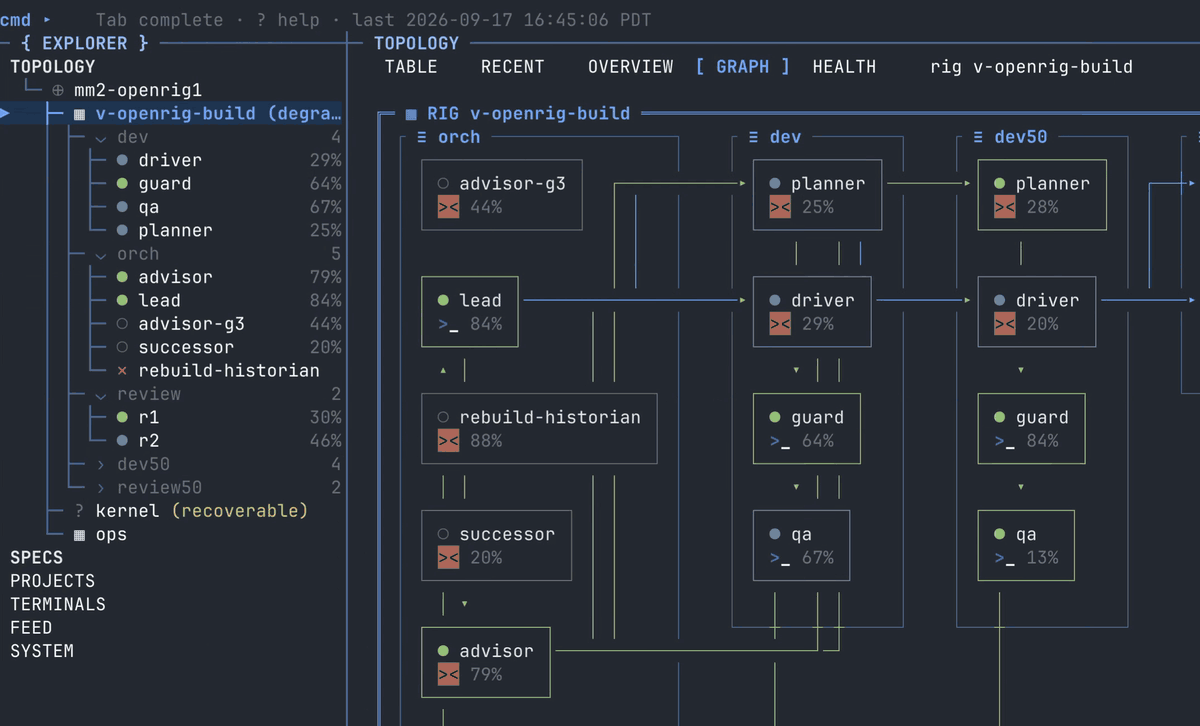Screen dimensions: 1200x726
Task: Switch to the HEALTH tab
Action: [844, 67]
